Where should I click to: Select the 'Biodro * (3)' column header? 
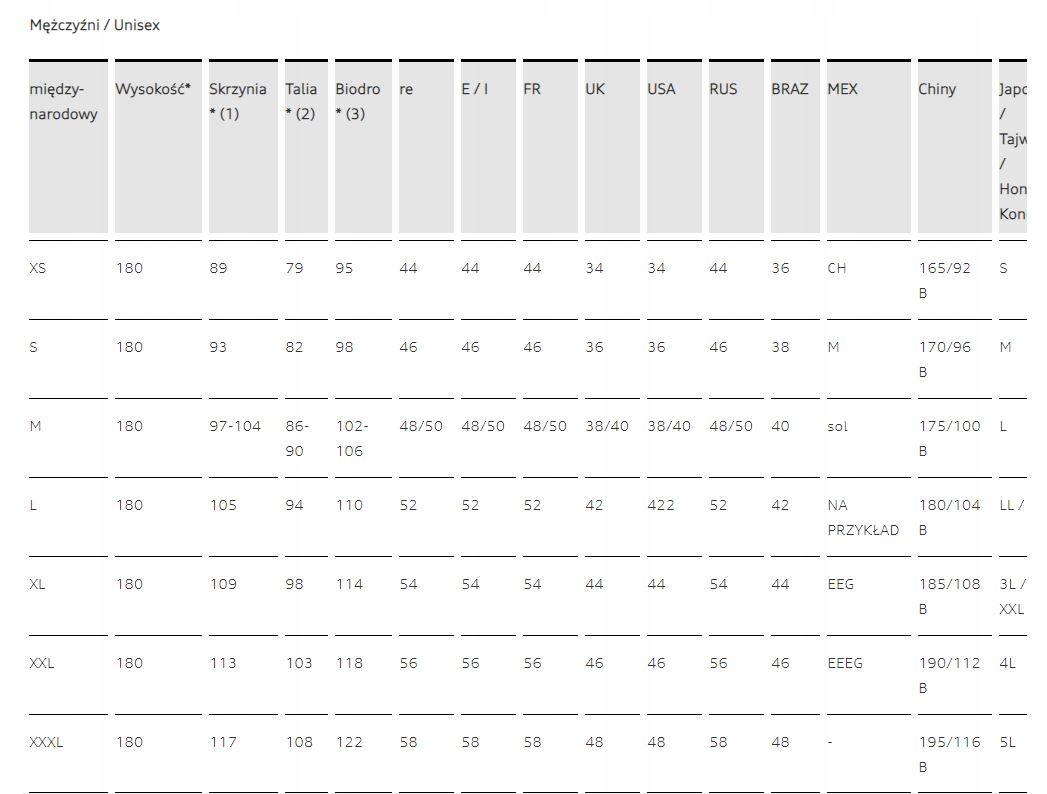coord(357,101)
